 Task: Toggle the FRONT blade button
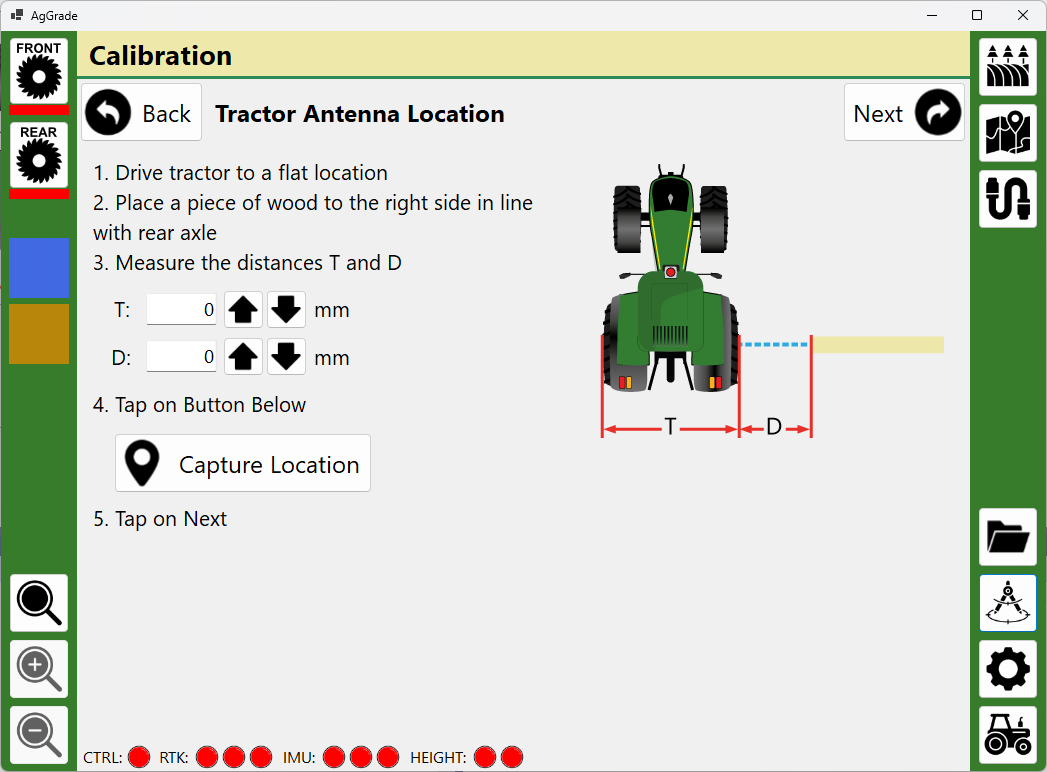39,71
